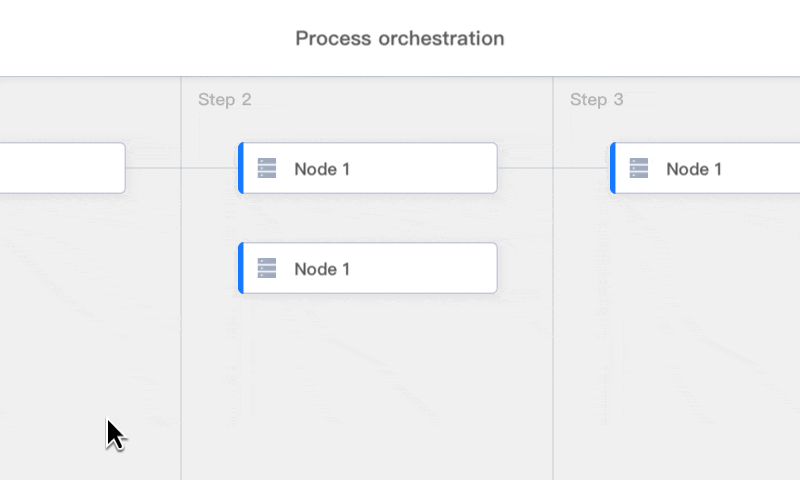Click the blue left bar of Step 2's top node
Image resolution: width=800 pixels, height=480 pixels.
coord(241,168)
